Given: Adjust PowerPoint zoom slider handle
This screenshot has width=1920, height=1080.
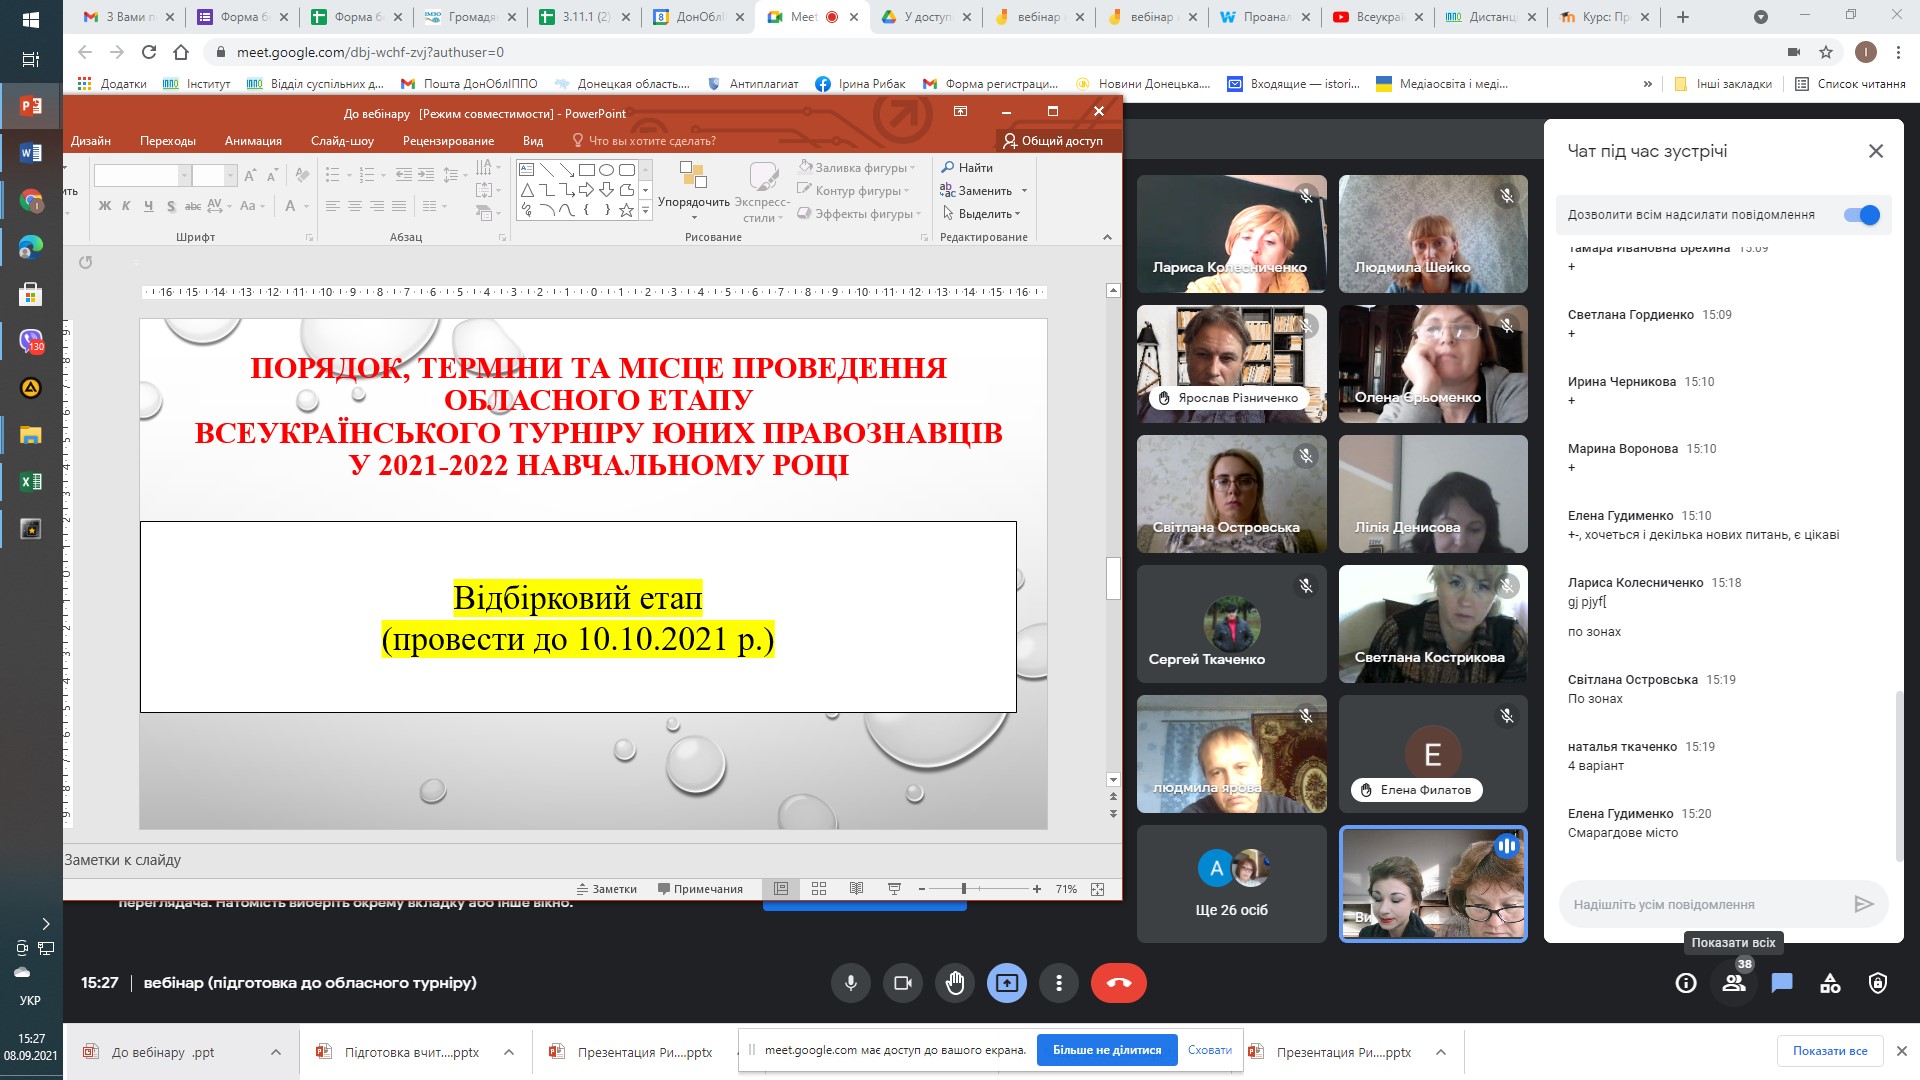Looking at the screenshot, I should pyautogui.click(x=964, y=889).
